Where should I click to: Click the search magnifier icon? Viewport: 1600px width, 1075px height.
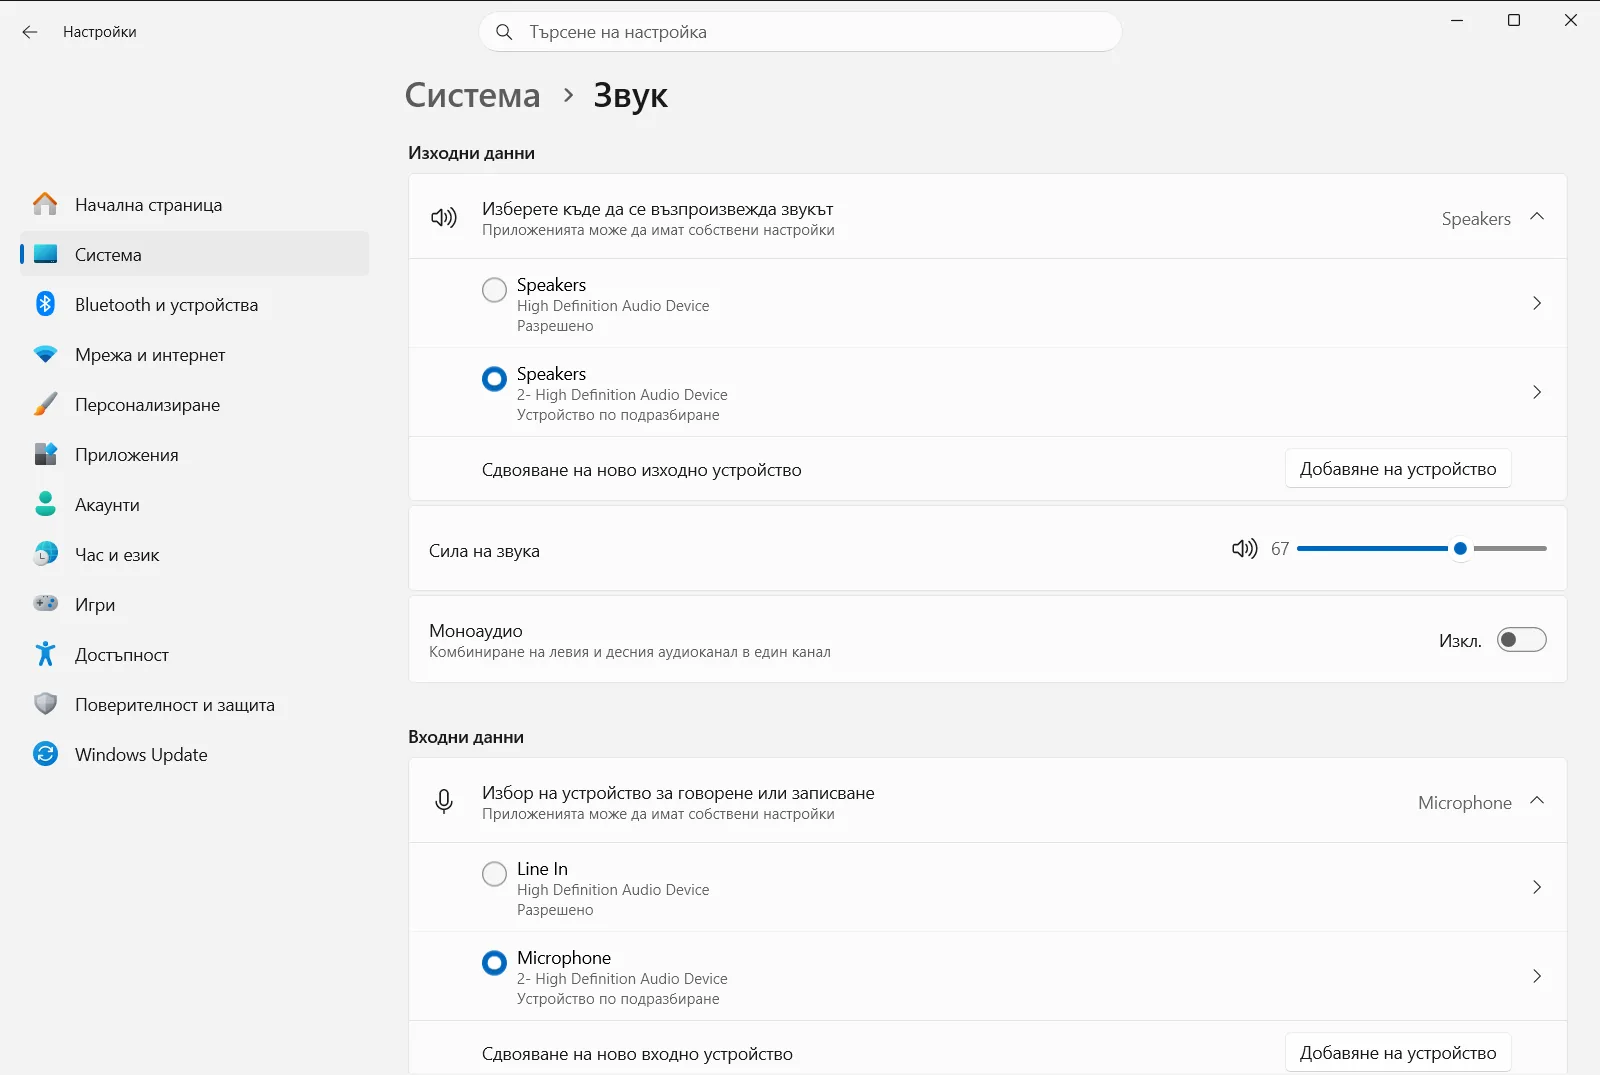point(505,32)
